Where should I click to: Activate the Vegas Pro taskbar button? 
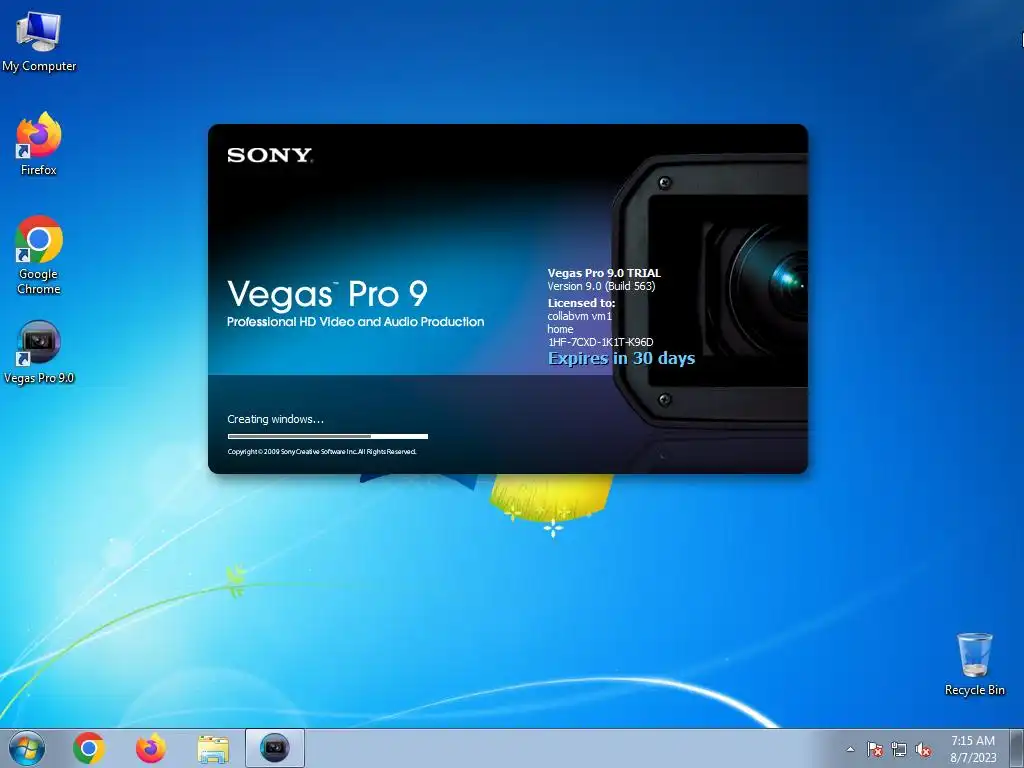(x=274, y=748)
